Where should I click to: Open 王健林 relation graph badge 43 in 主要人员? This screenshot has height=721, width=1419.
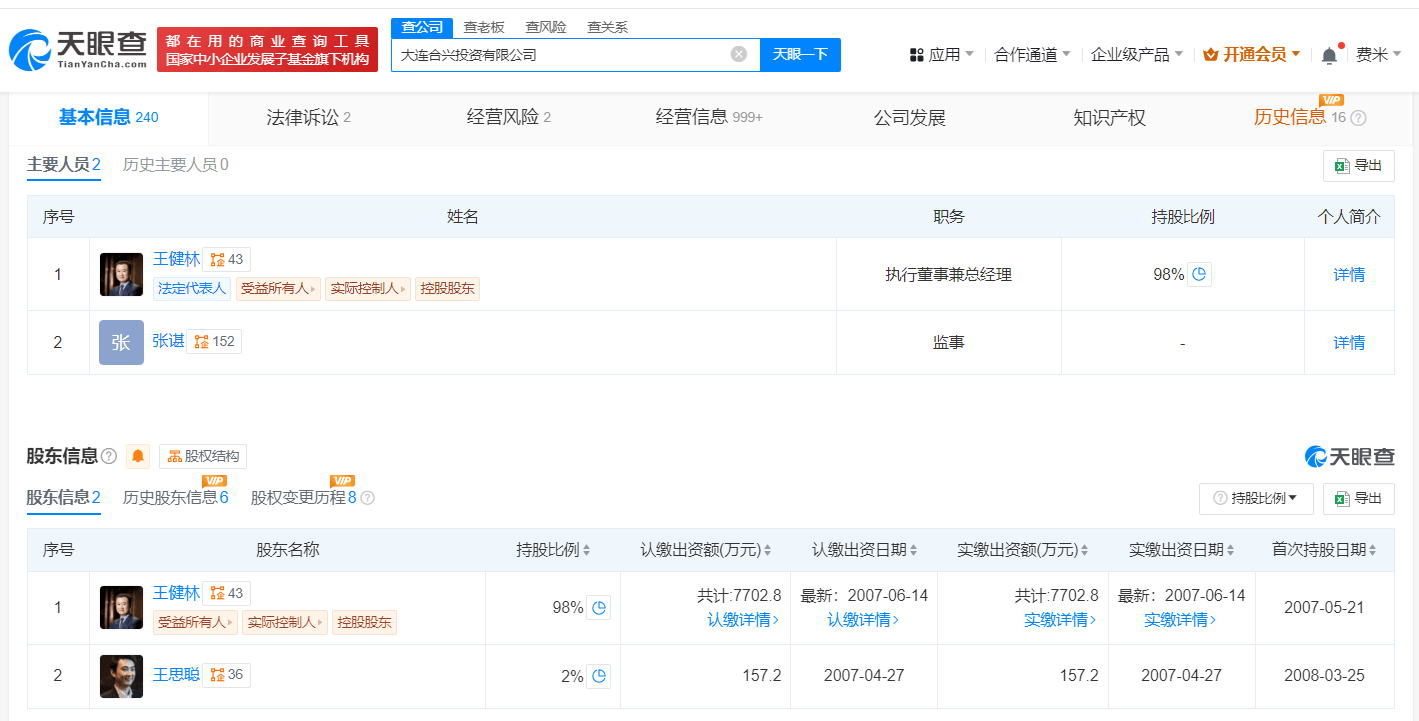[226, 259]
